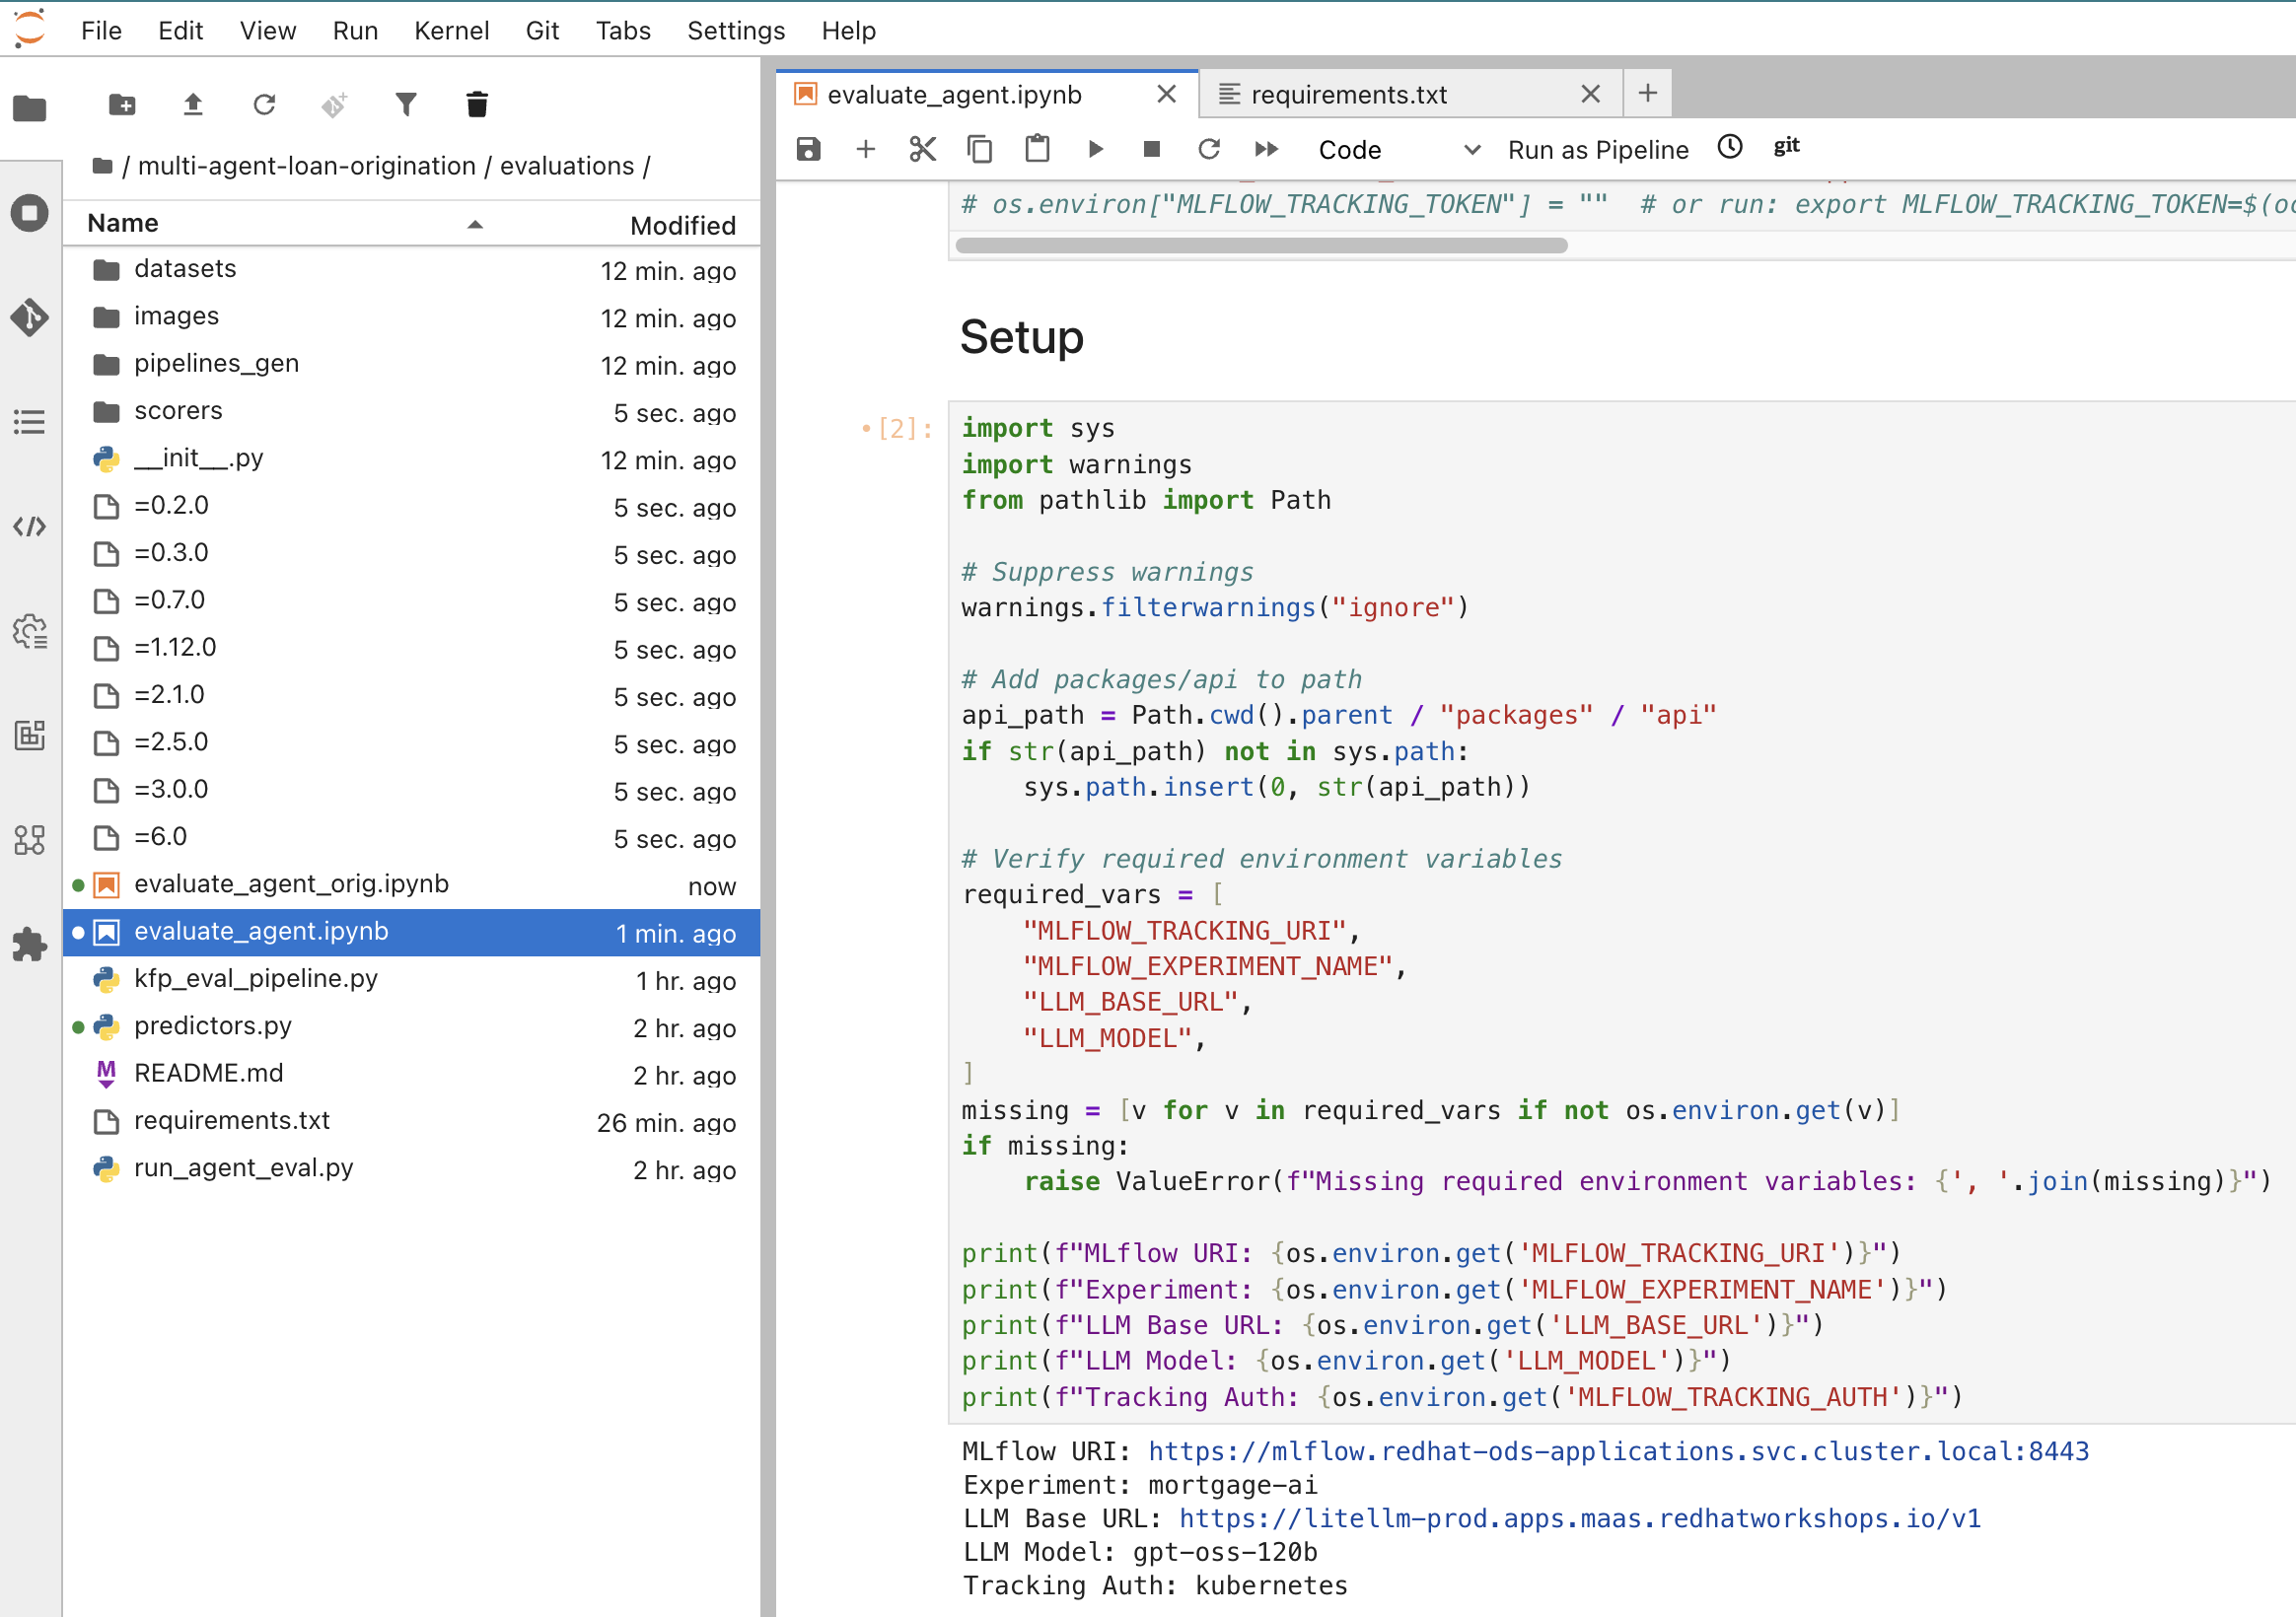The image size is (2296, 1617).
Task: Save the notebook with the disk icon
Action: coord(808,150)
